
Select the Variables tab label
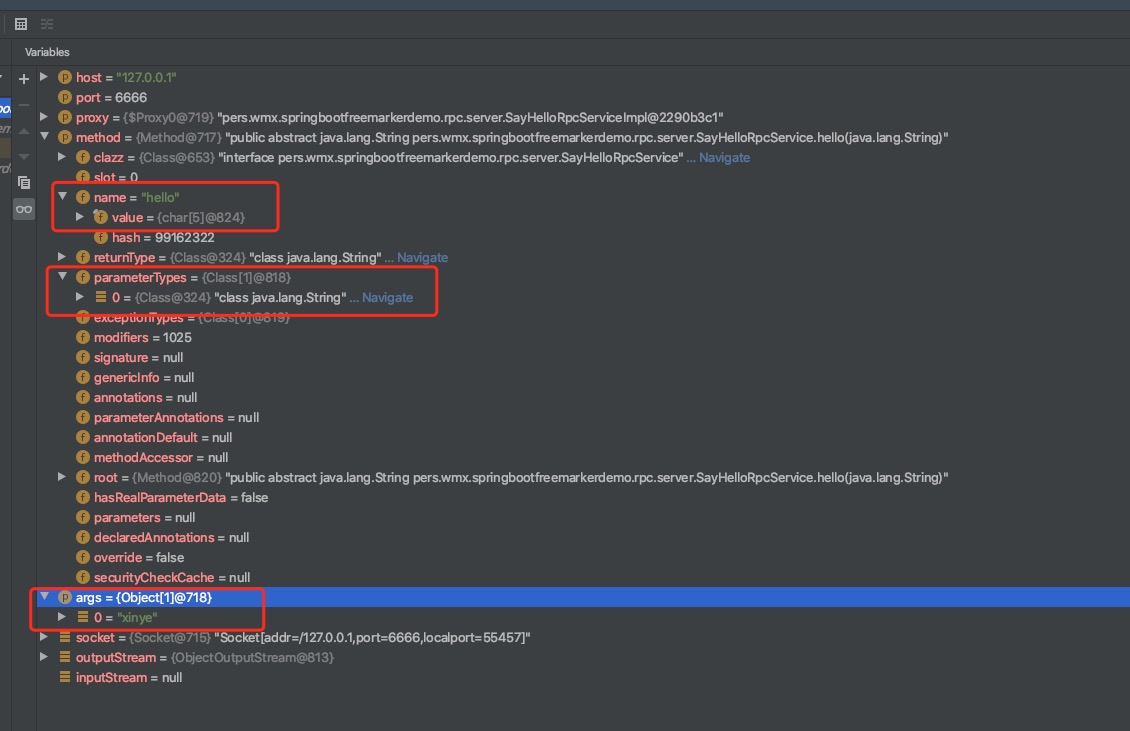(x=48, y=51)
